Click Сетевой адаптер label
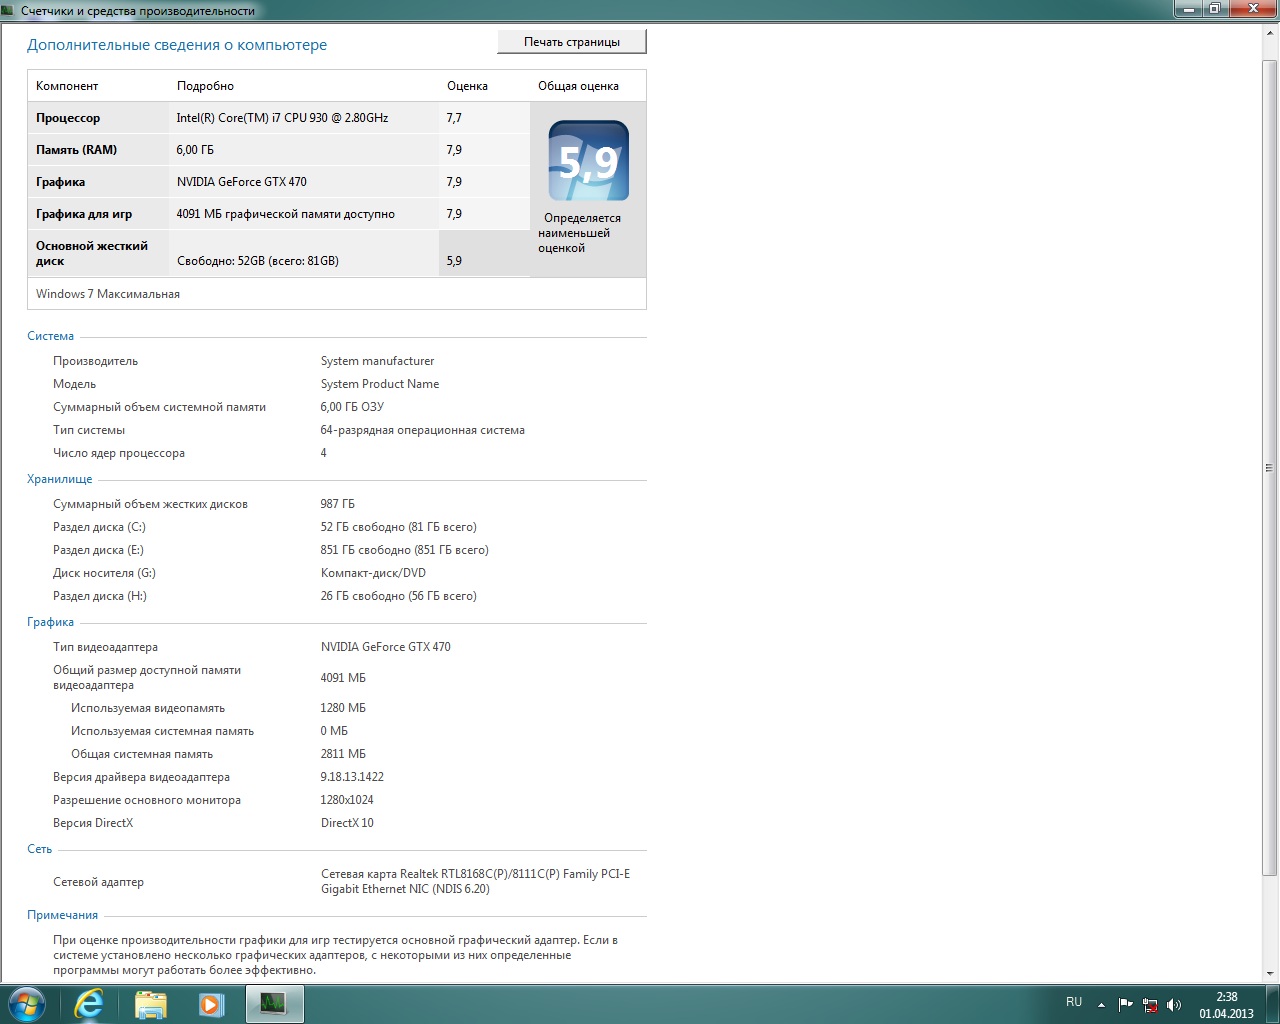1280x1024 pixels. click(98, 882)
